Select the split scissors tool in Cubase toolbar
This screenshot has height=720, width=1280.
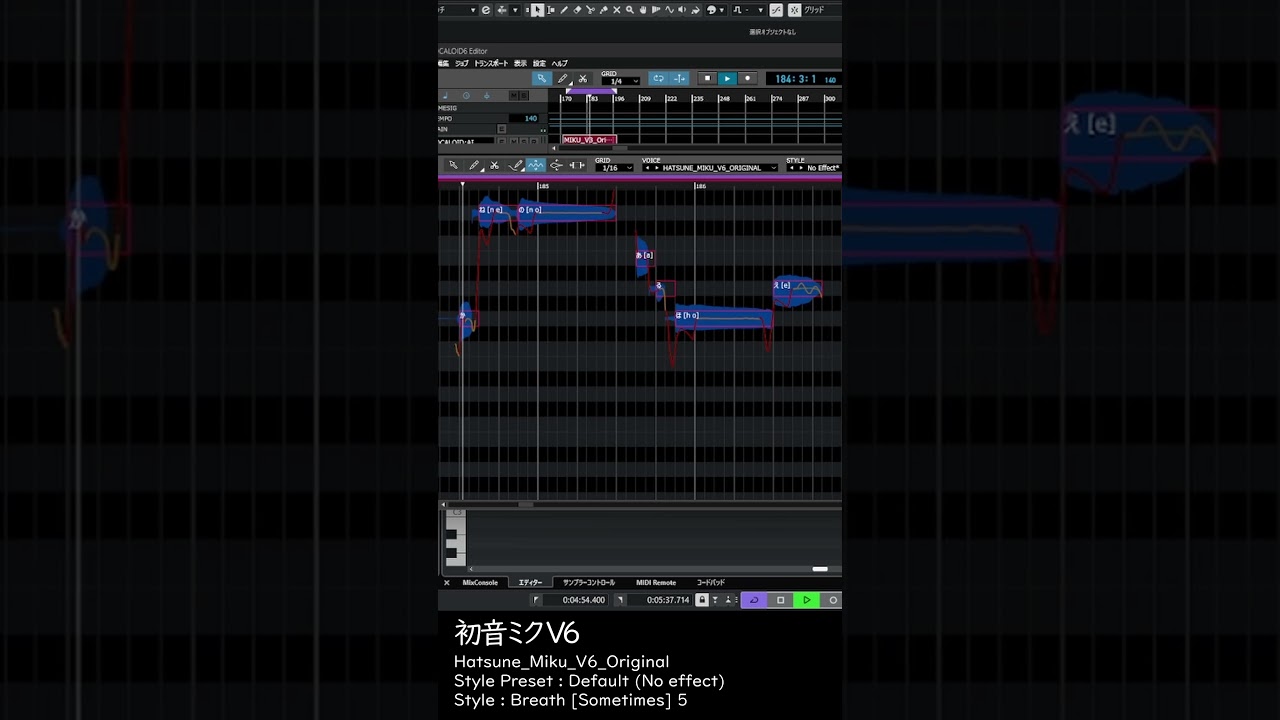[x=590, y=10]
